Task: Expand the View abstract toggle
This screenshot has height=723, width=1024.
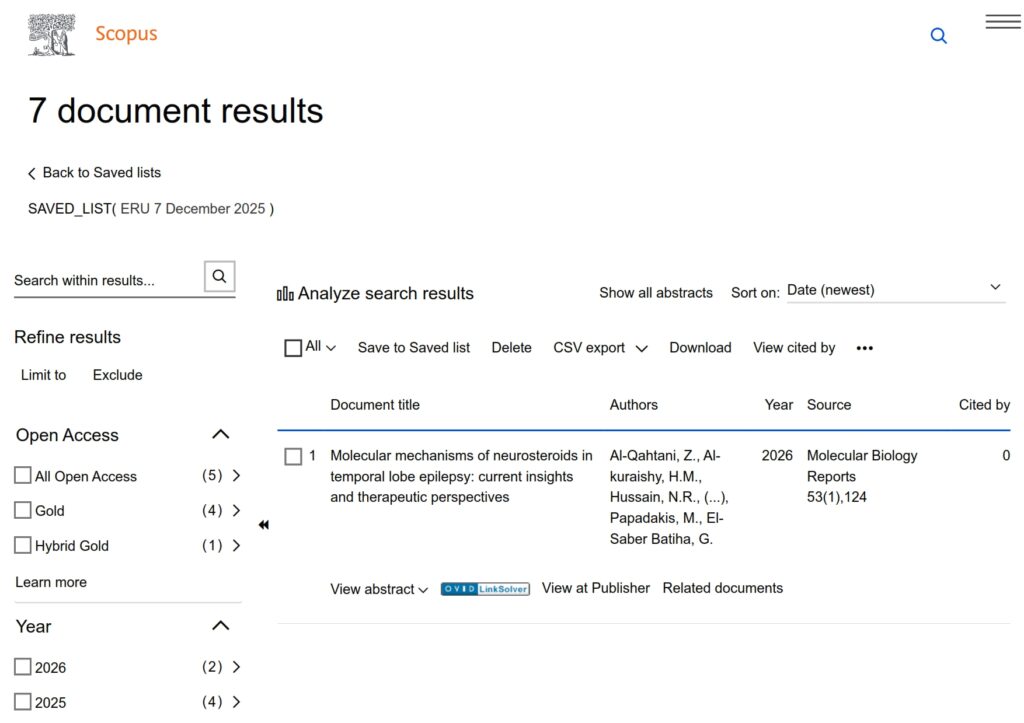Action: pos(379,589)
